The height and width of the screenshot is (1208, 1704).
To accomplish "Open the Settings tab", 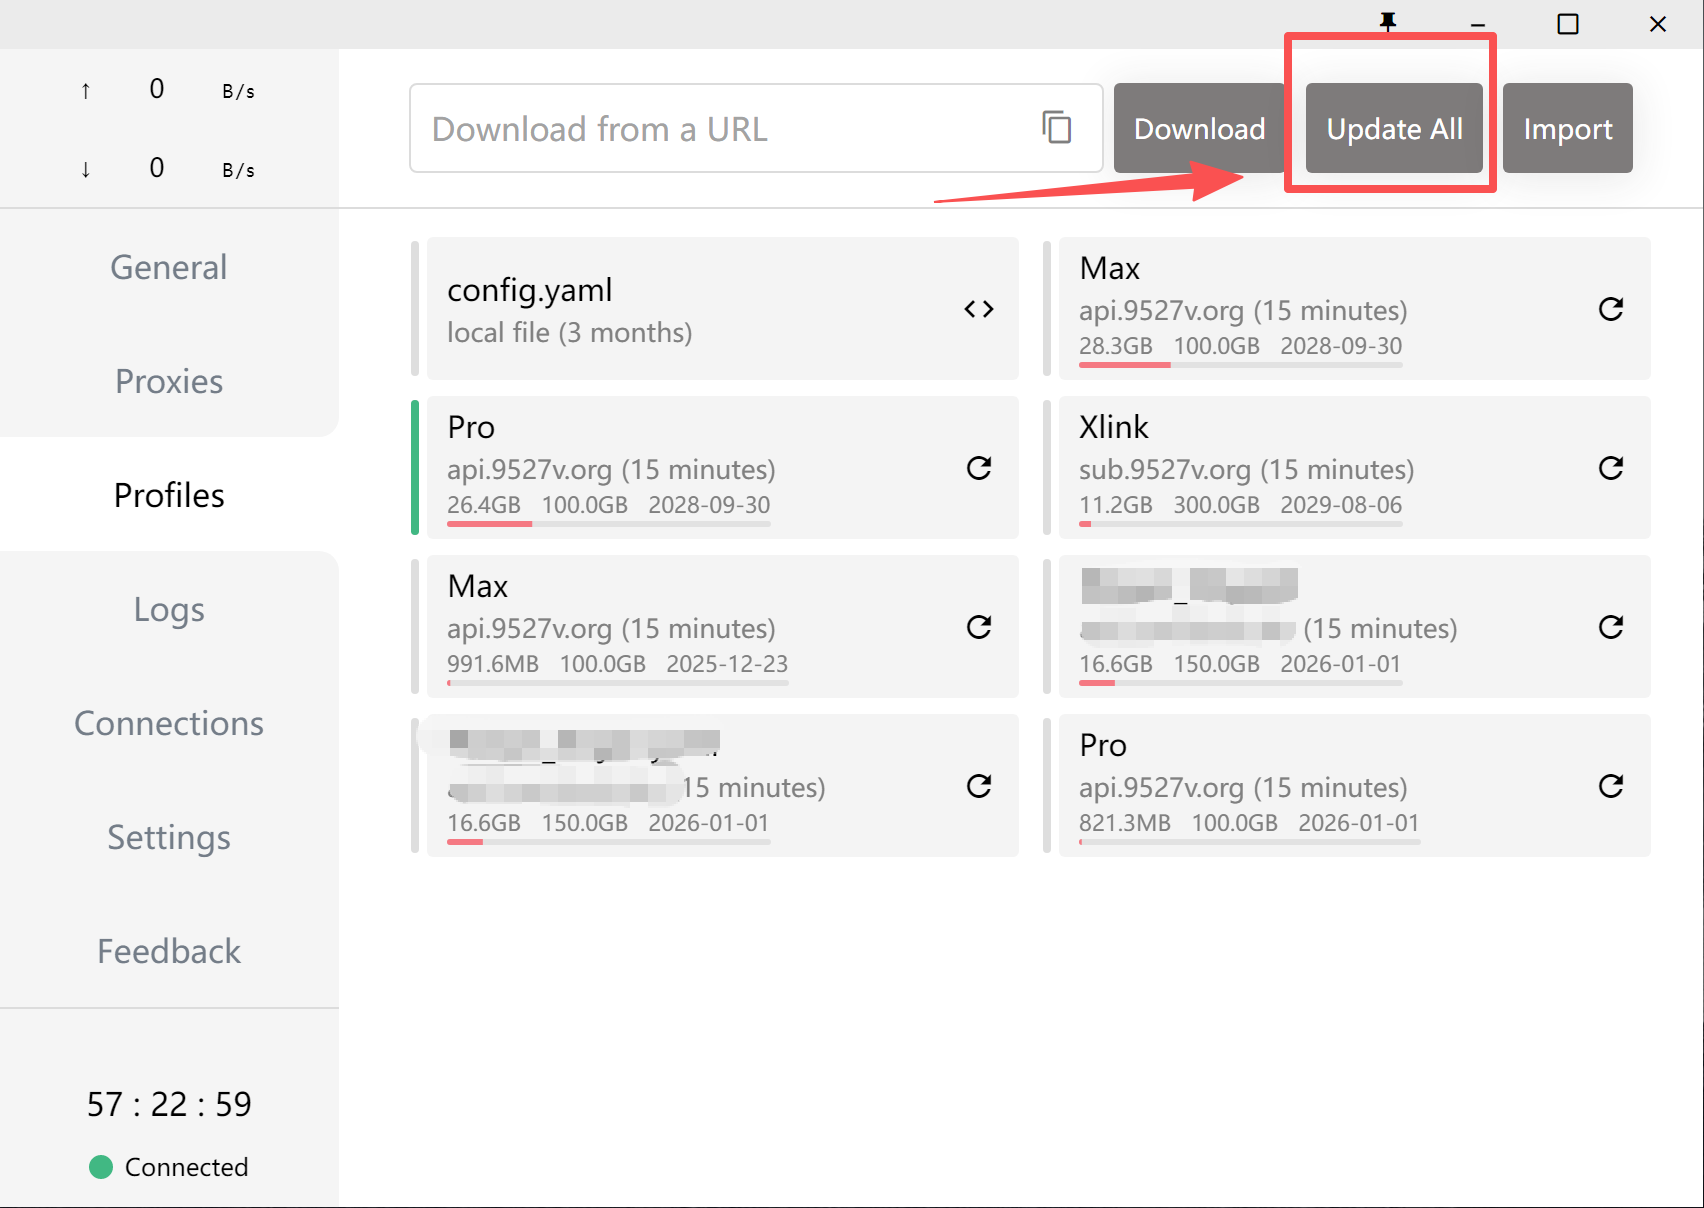I will [169, 837].
